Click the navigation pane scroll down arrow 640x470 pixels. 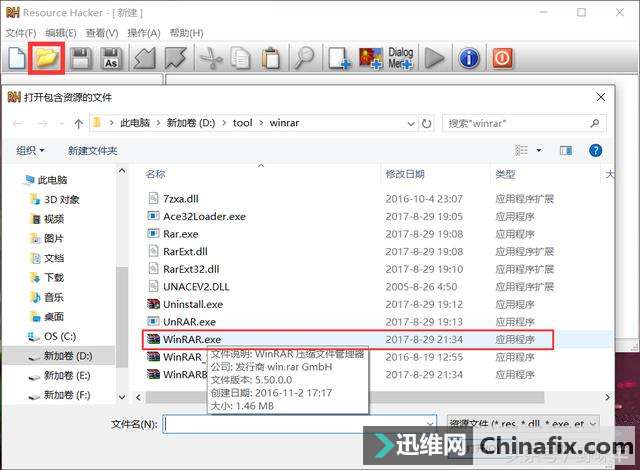click(122, 397)
